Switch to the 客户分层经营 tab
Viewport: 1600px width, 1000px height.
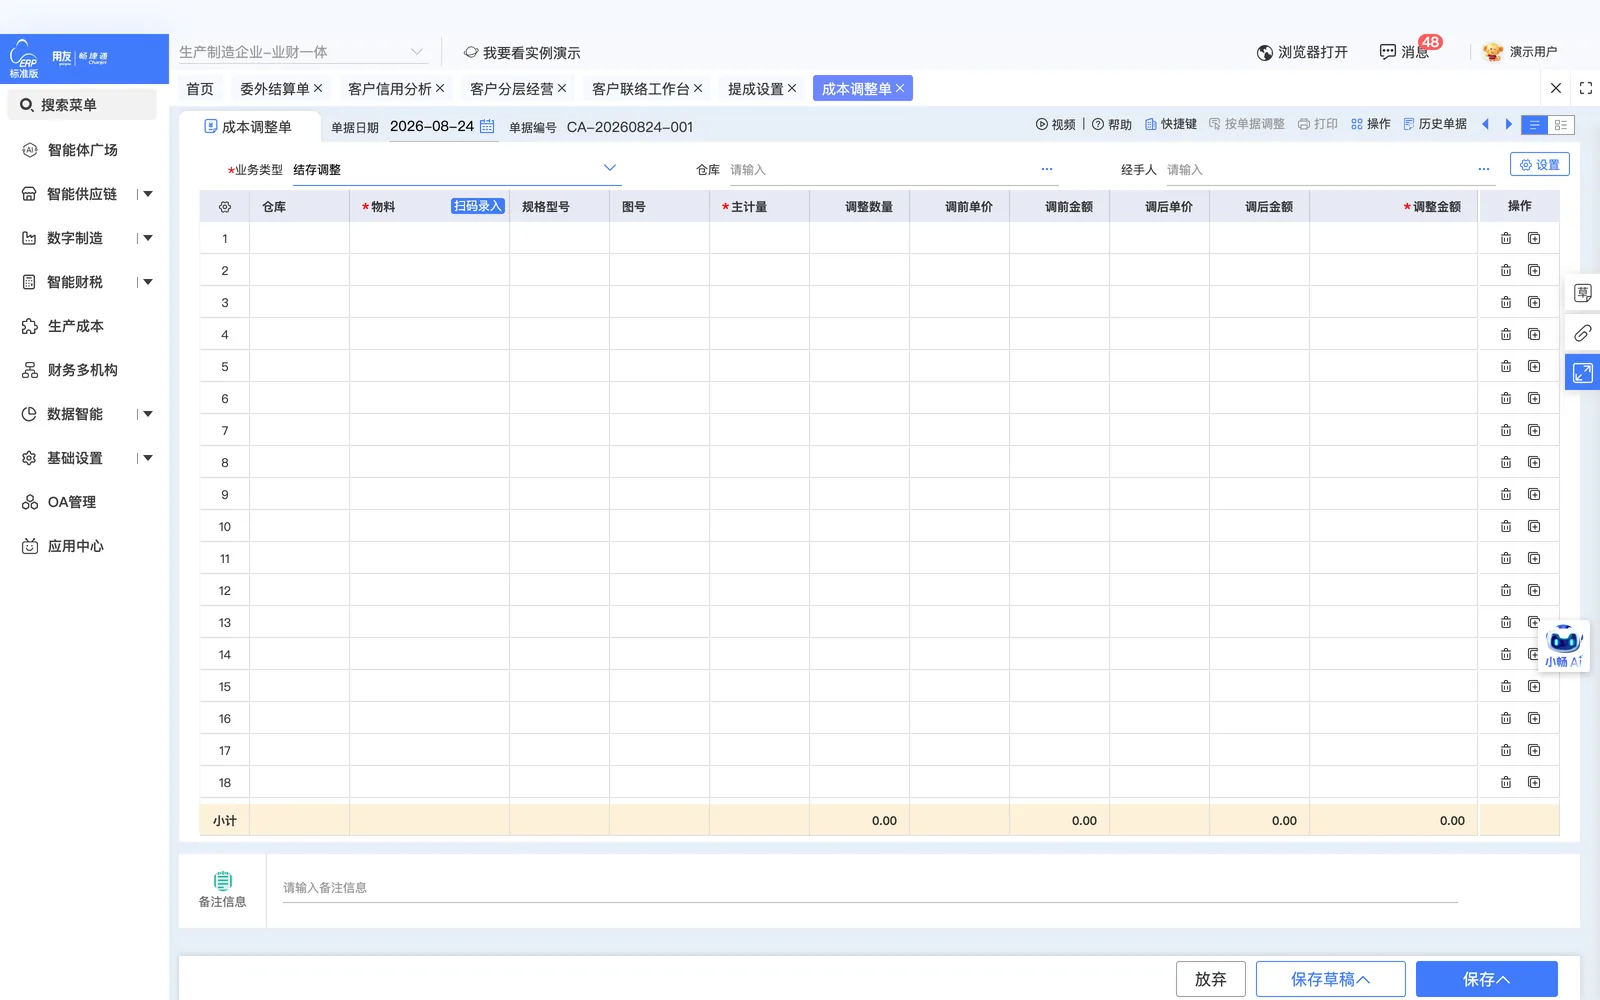(512, 89)
